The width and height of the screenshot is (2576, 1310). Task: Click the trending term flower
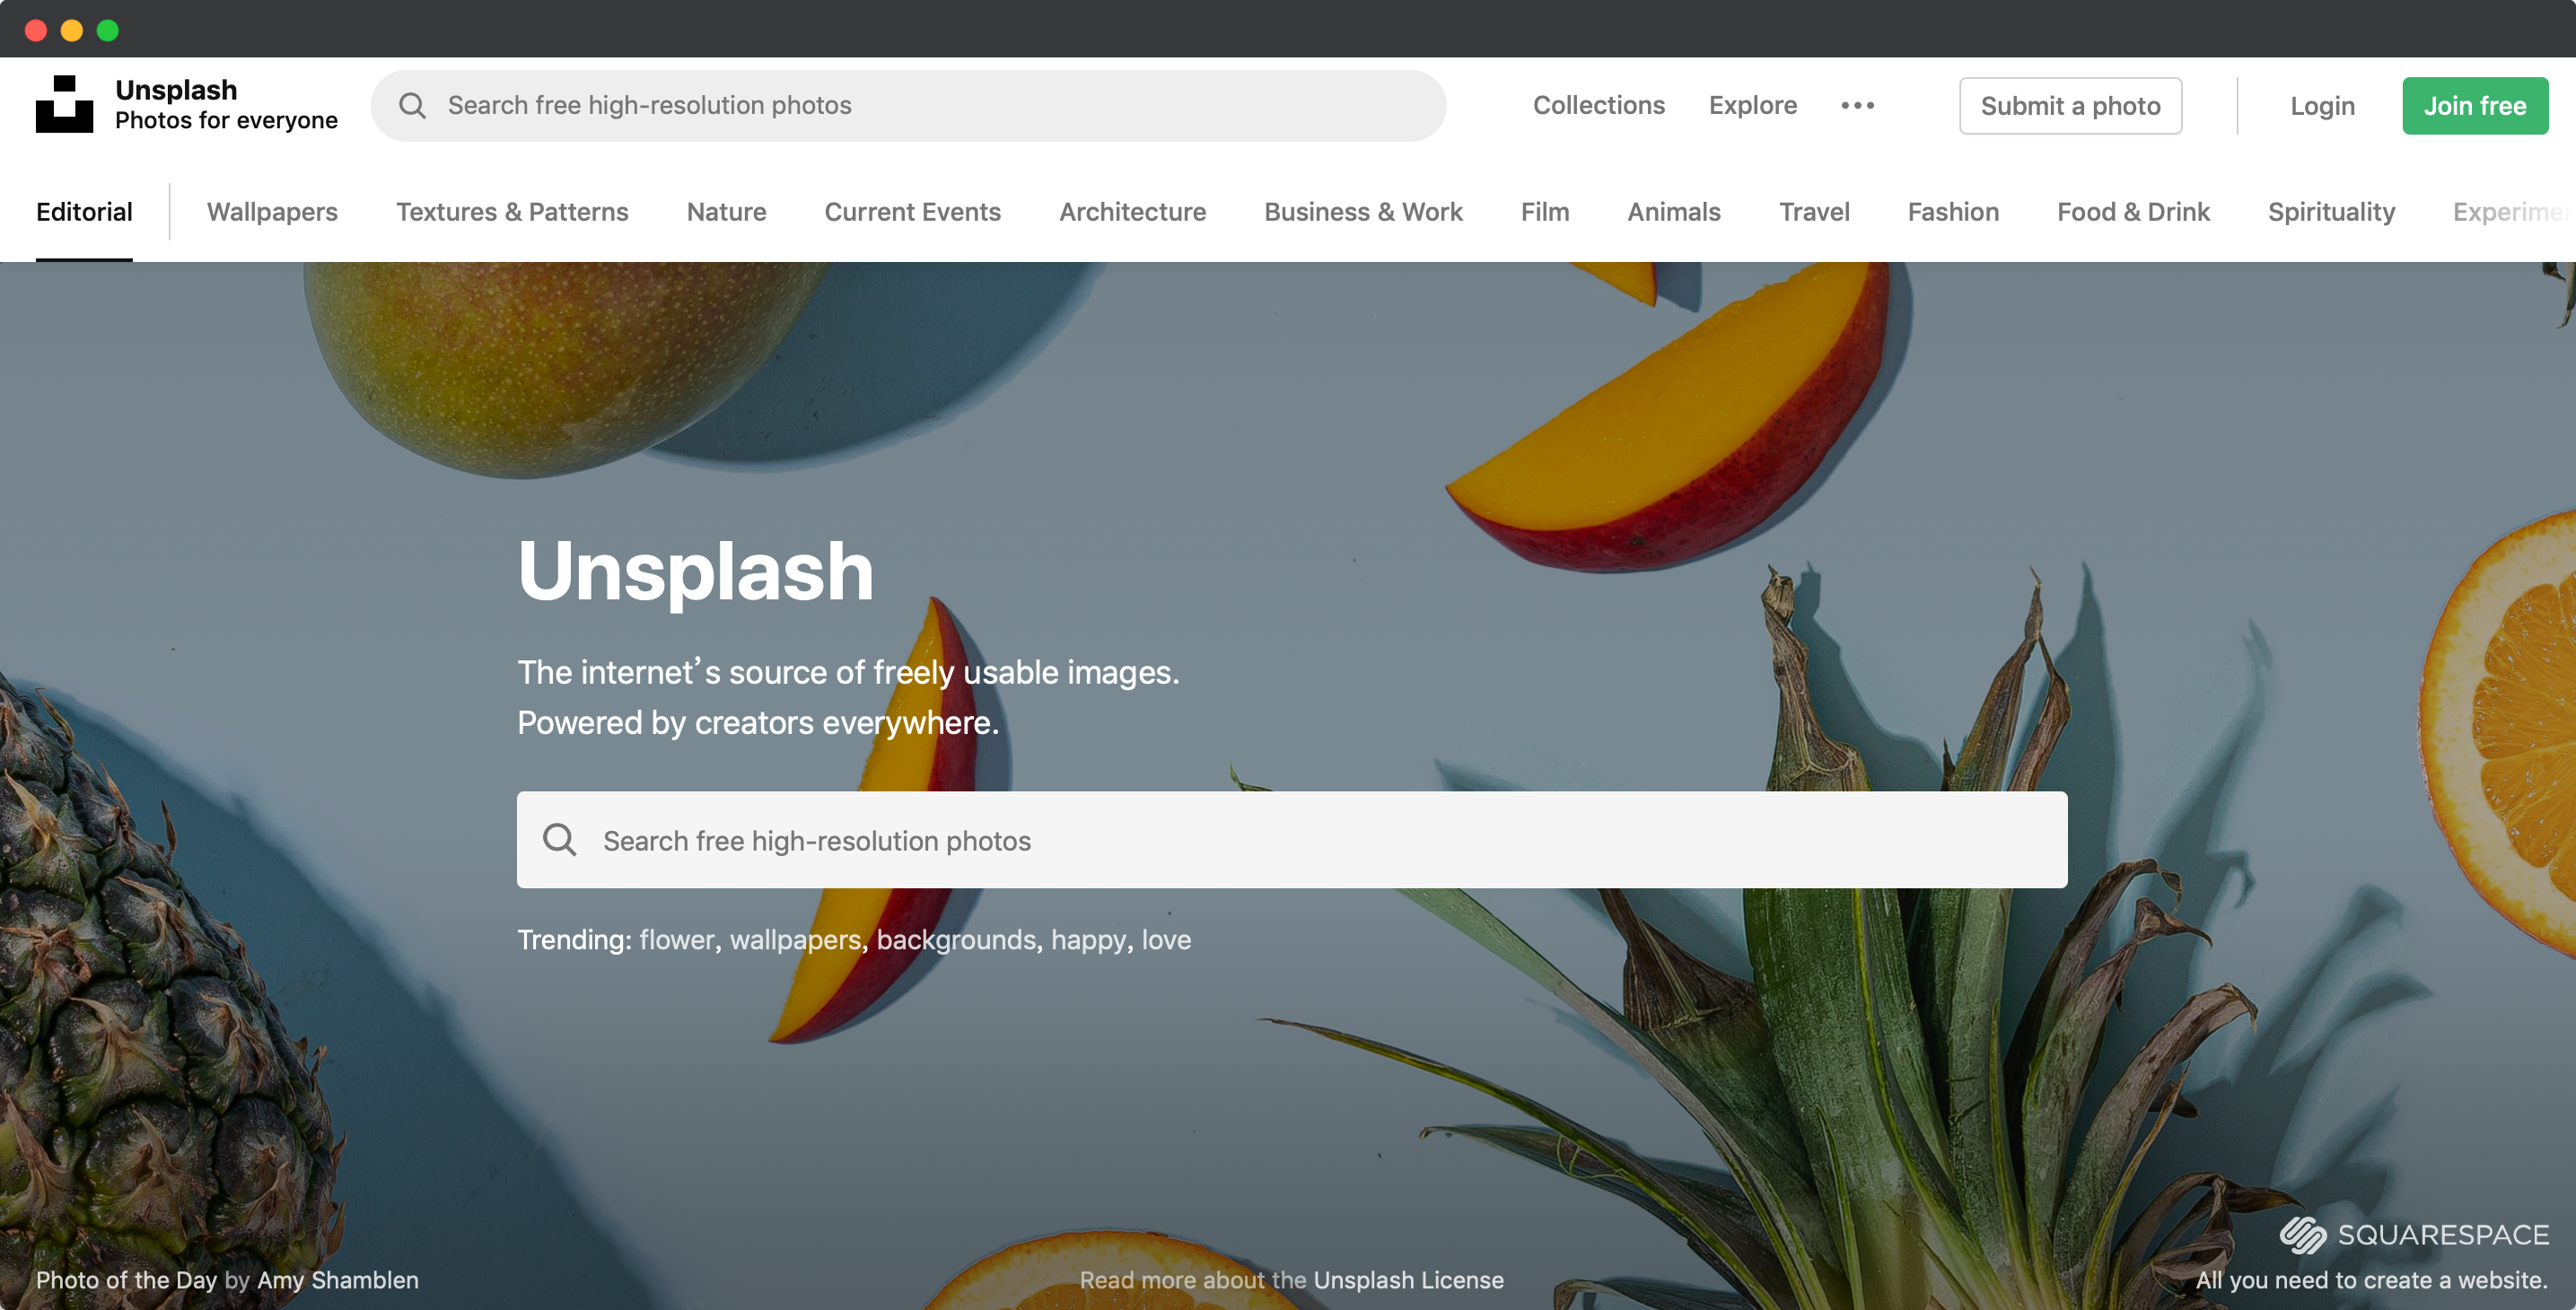tap(677, 940)
